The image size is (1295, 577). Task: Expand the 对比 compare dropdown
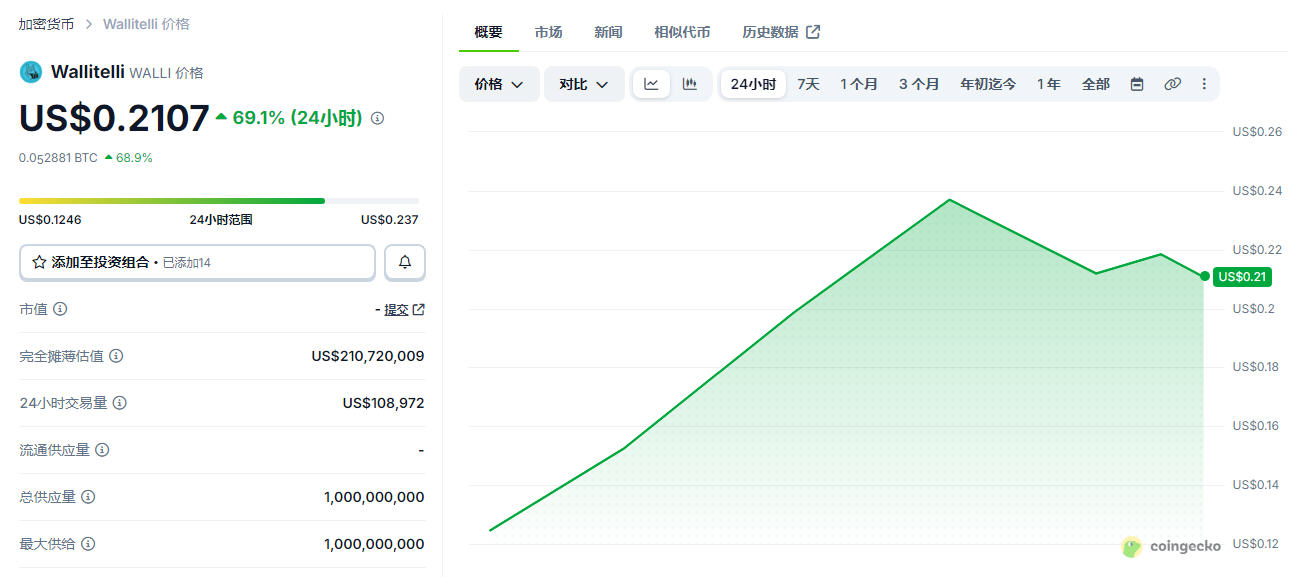tap(584, 84)
